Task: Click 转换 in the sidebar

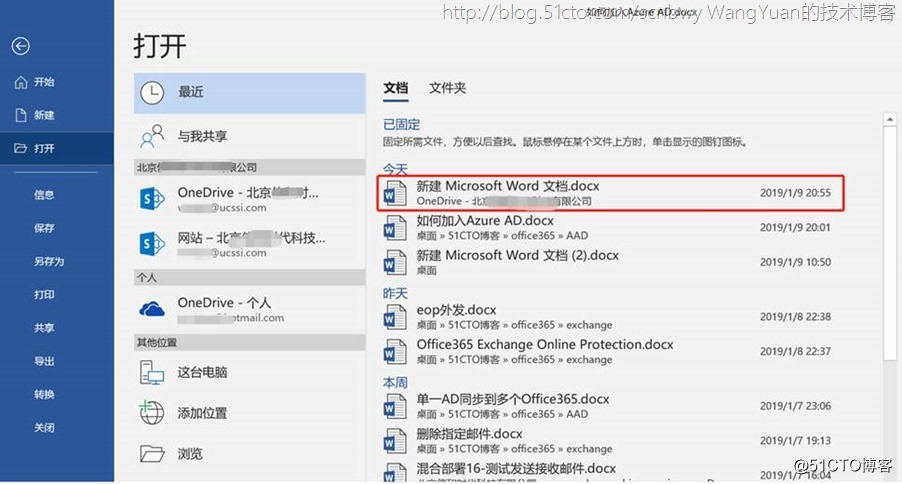Action: 44,394
